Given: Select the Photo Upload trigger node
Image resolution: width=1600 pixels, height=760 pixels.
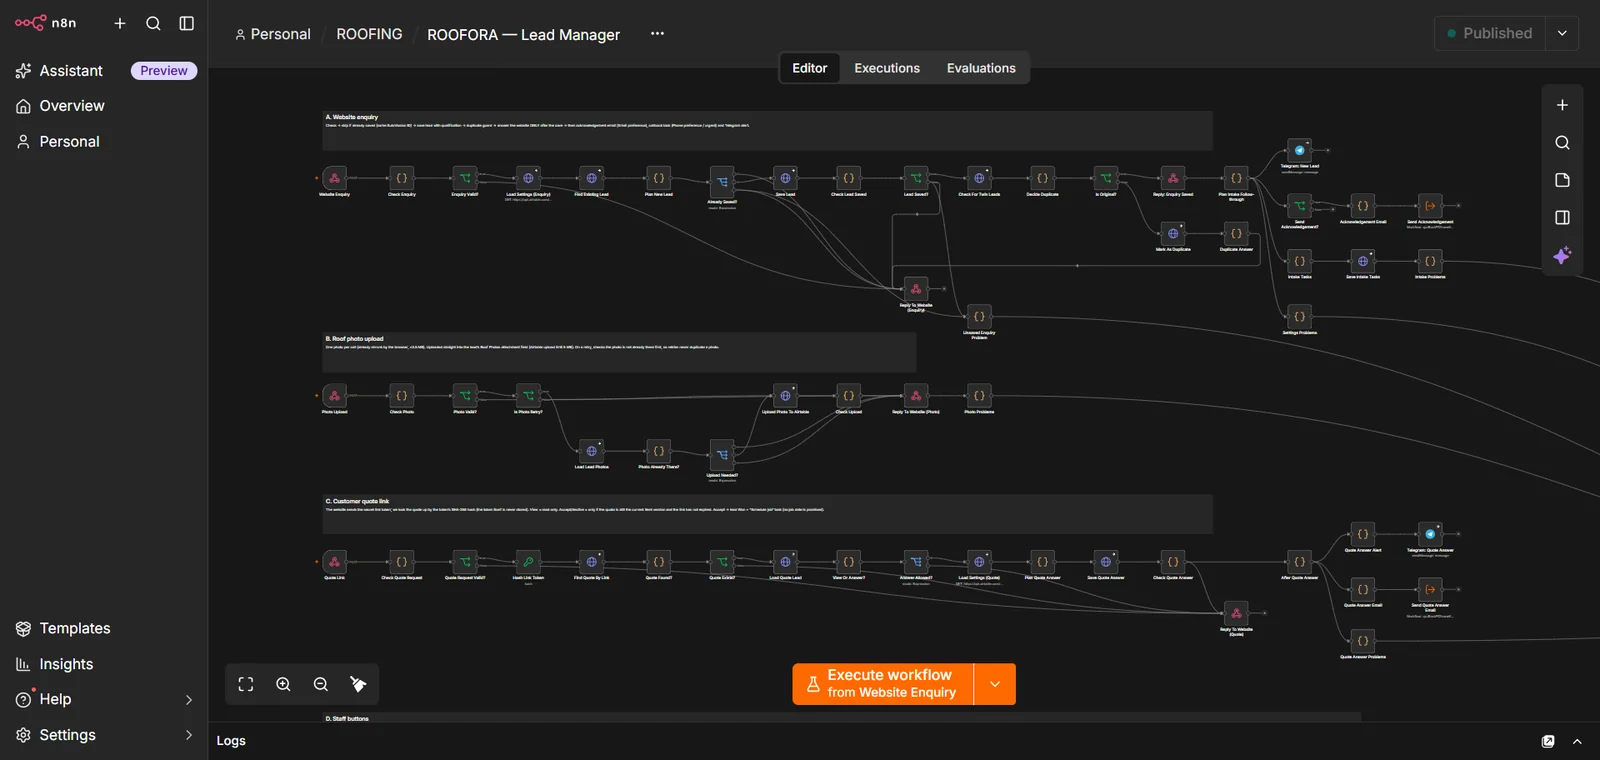Looking at the screenshot, I should click(x=335, y=396).
